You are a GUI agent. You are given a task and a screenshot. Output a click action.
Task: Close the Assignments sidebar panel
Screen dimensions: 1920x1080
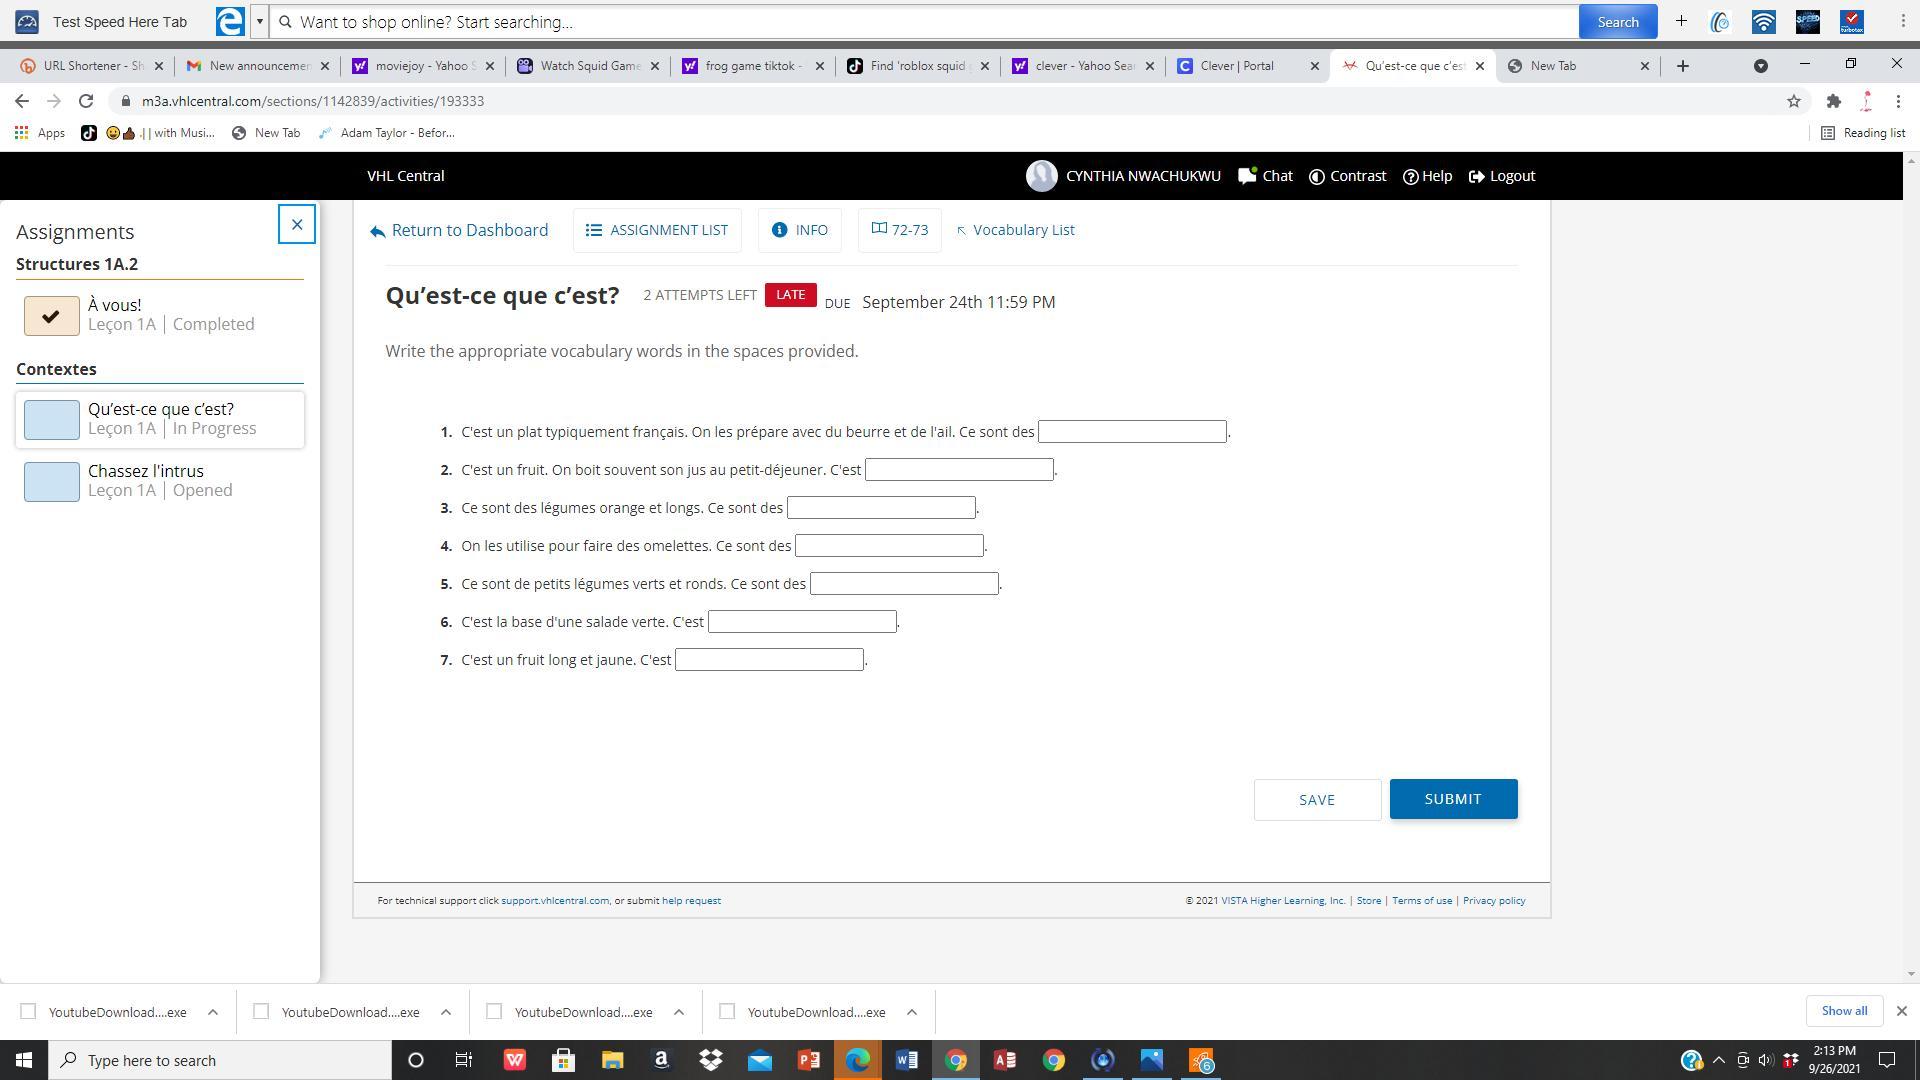click(297, 224)
